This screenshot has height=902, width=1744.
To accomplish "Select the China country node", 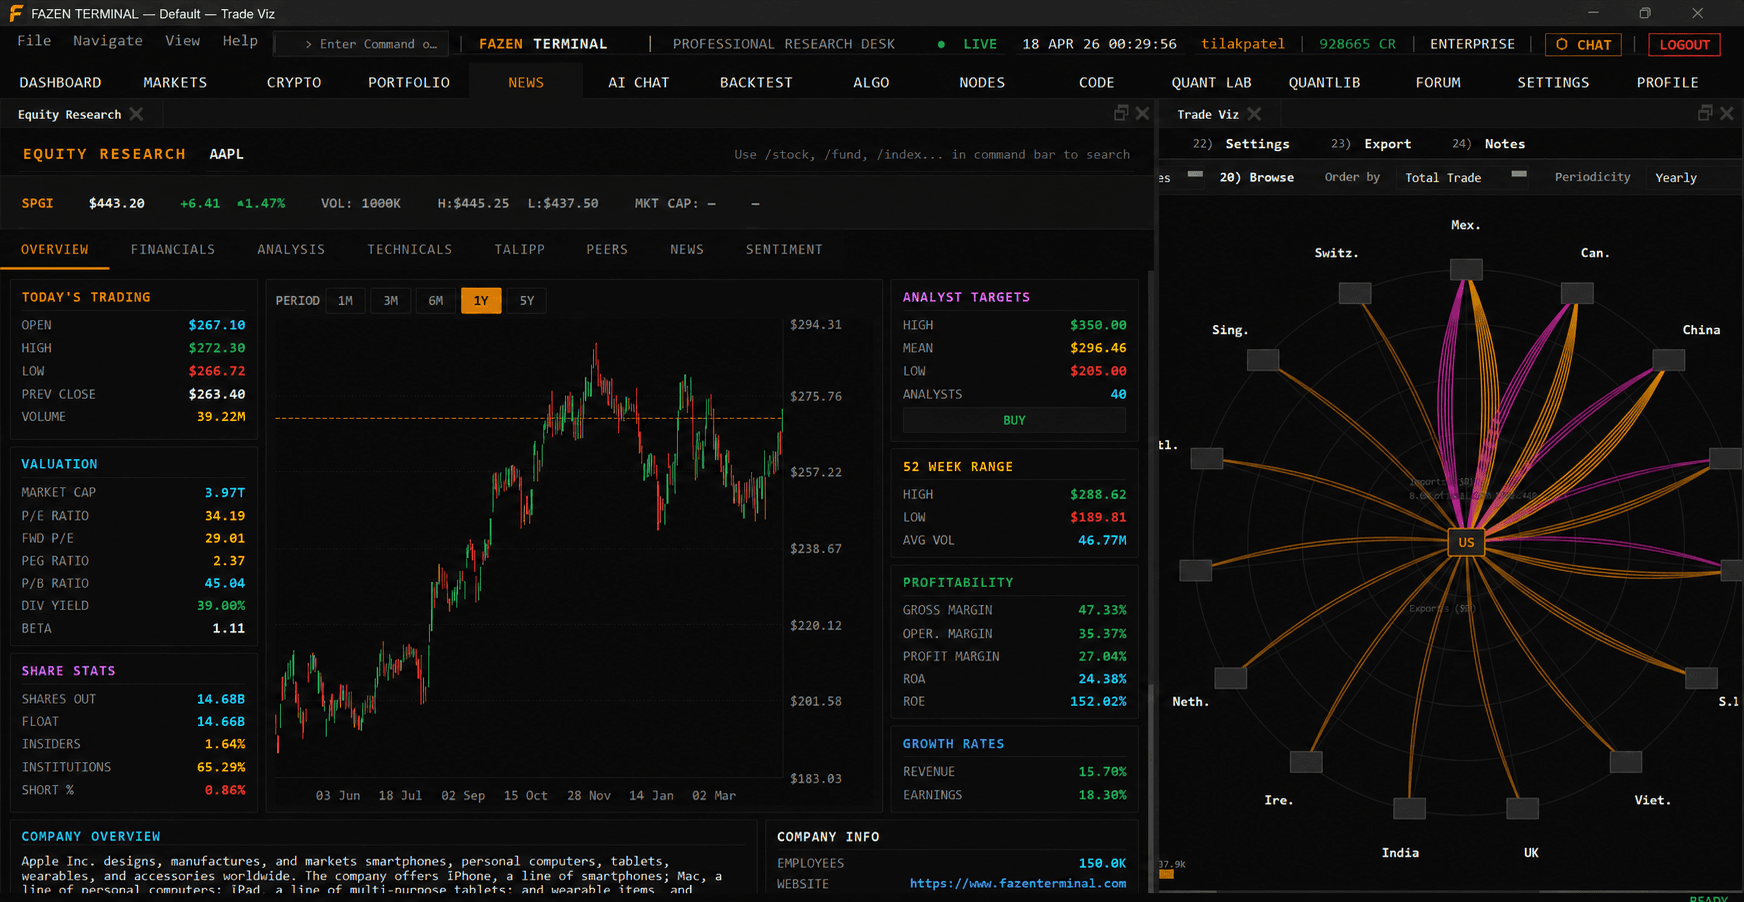I will pos(1668,360).
